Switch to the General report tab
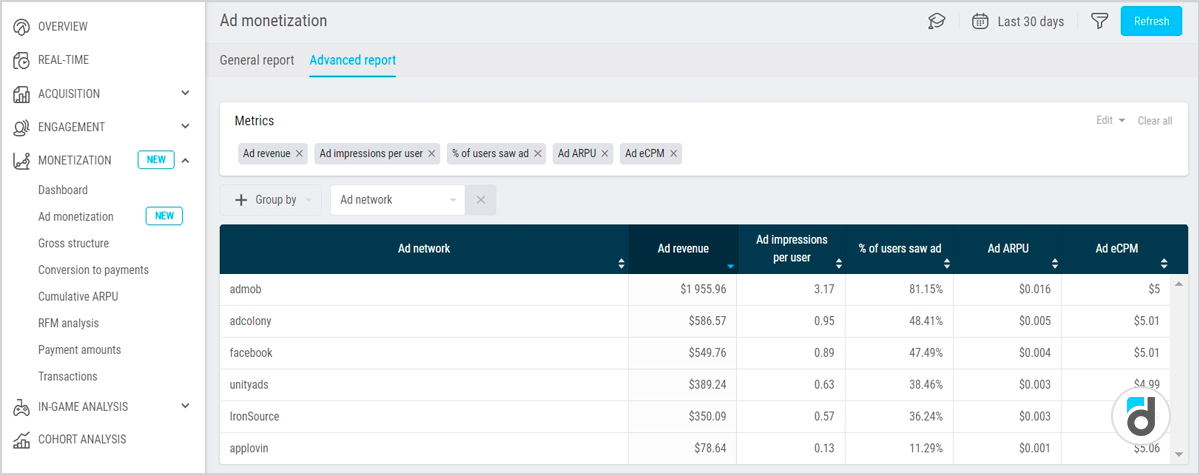1200x475 pixels. coord(257,61)
